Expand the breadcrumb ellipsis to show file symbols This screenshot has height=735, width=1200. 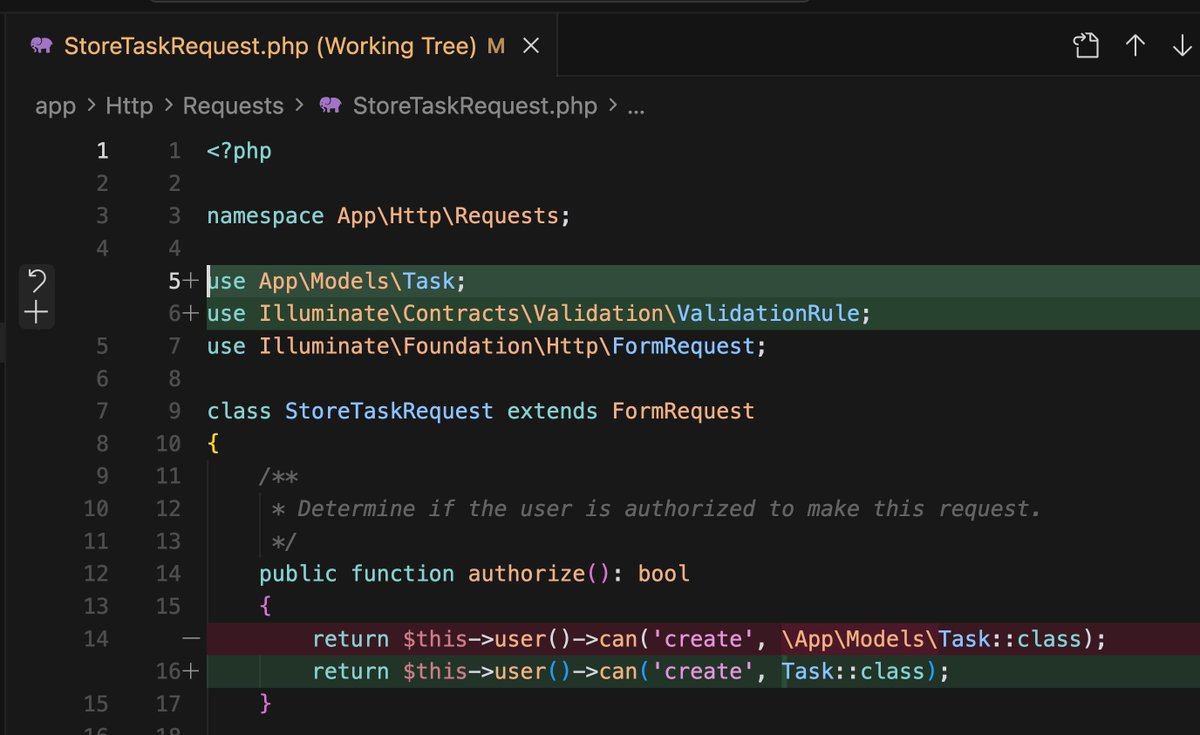(635, 105)
